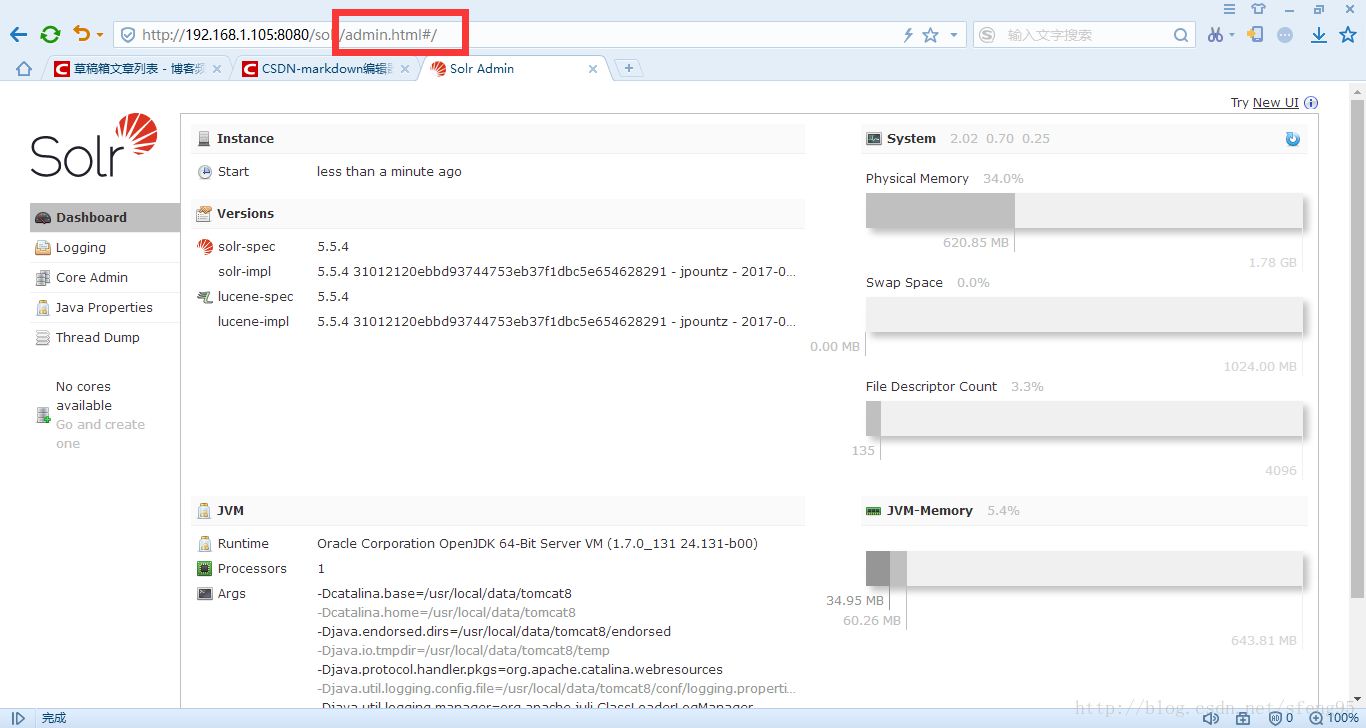Click the orange undo-close arrow icon
Image resolution: width=1366 pixels, height=728 pixels.
(x=81, y=35)
